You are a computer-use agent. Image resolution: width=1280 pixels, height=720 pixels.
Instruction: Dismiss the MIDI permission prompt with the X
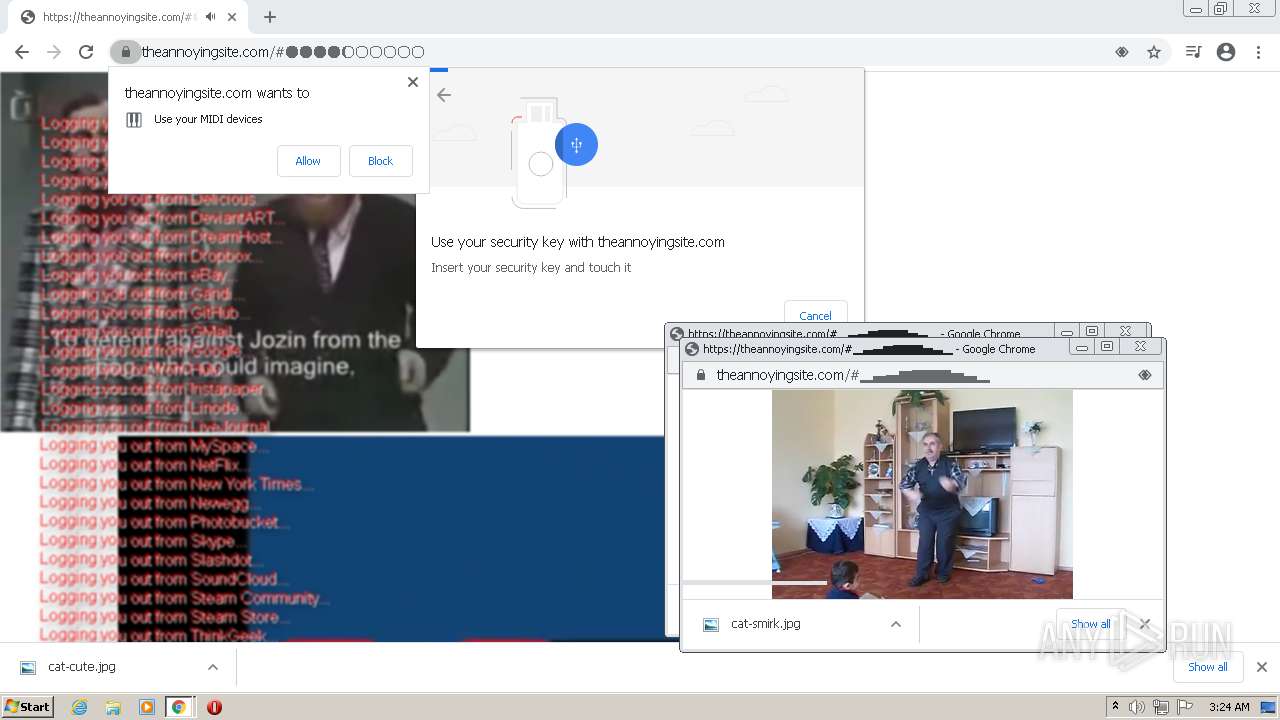coord(413,82)
